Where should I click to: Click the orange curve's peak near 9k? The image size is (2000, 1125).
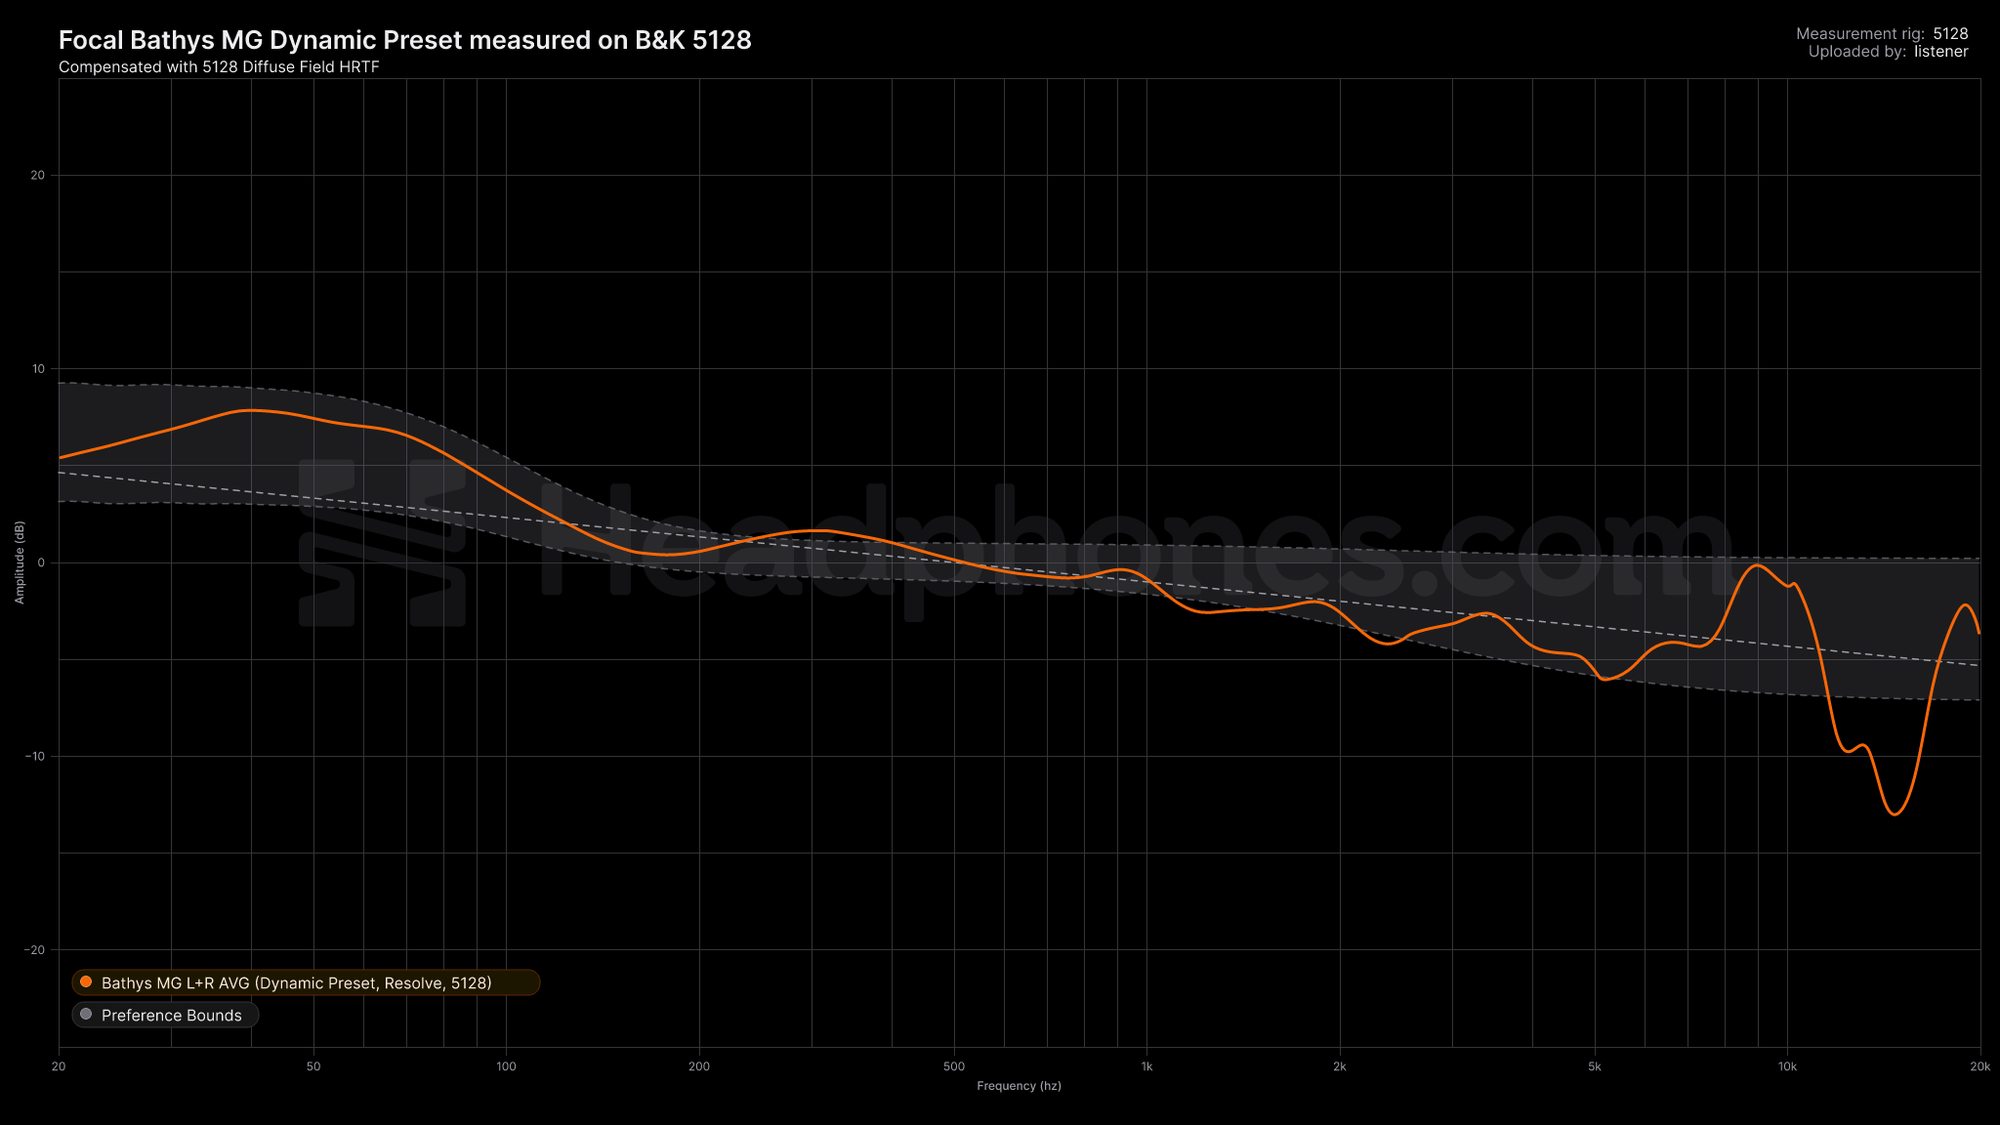pos(1757,565)
